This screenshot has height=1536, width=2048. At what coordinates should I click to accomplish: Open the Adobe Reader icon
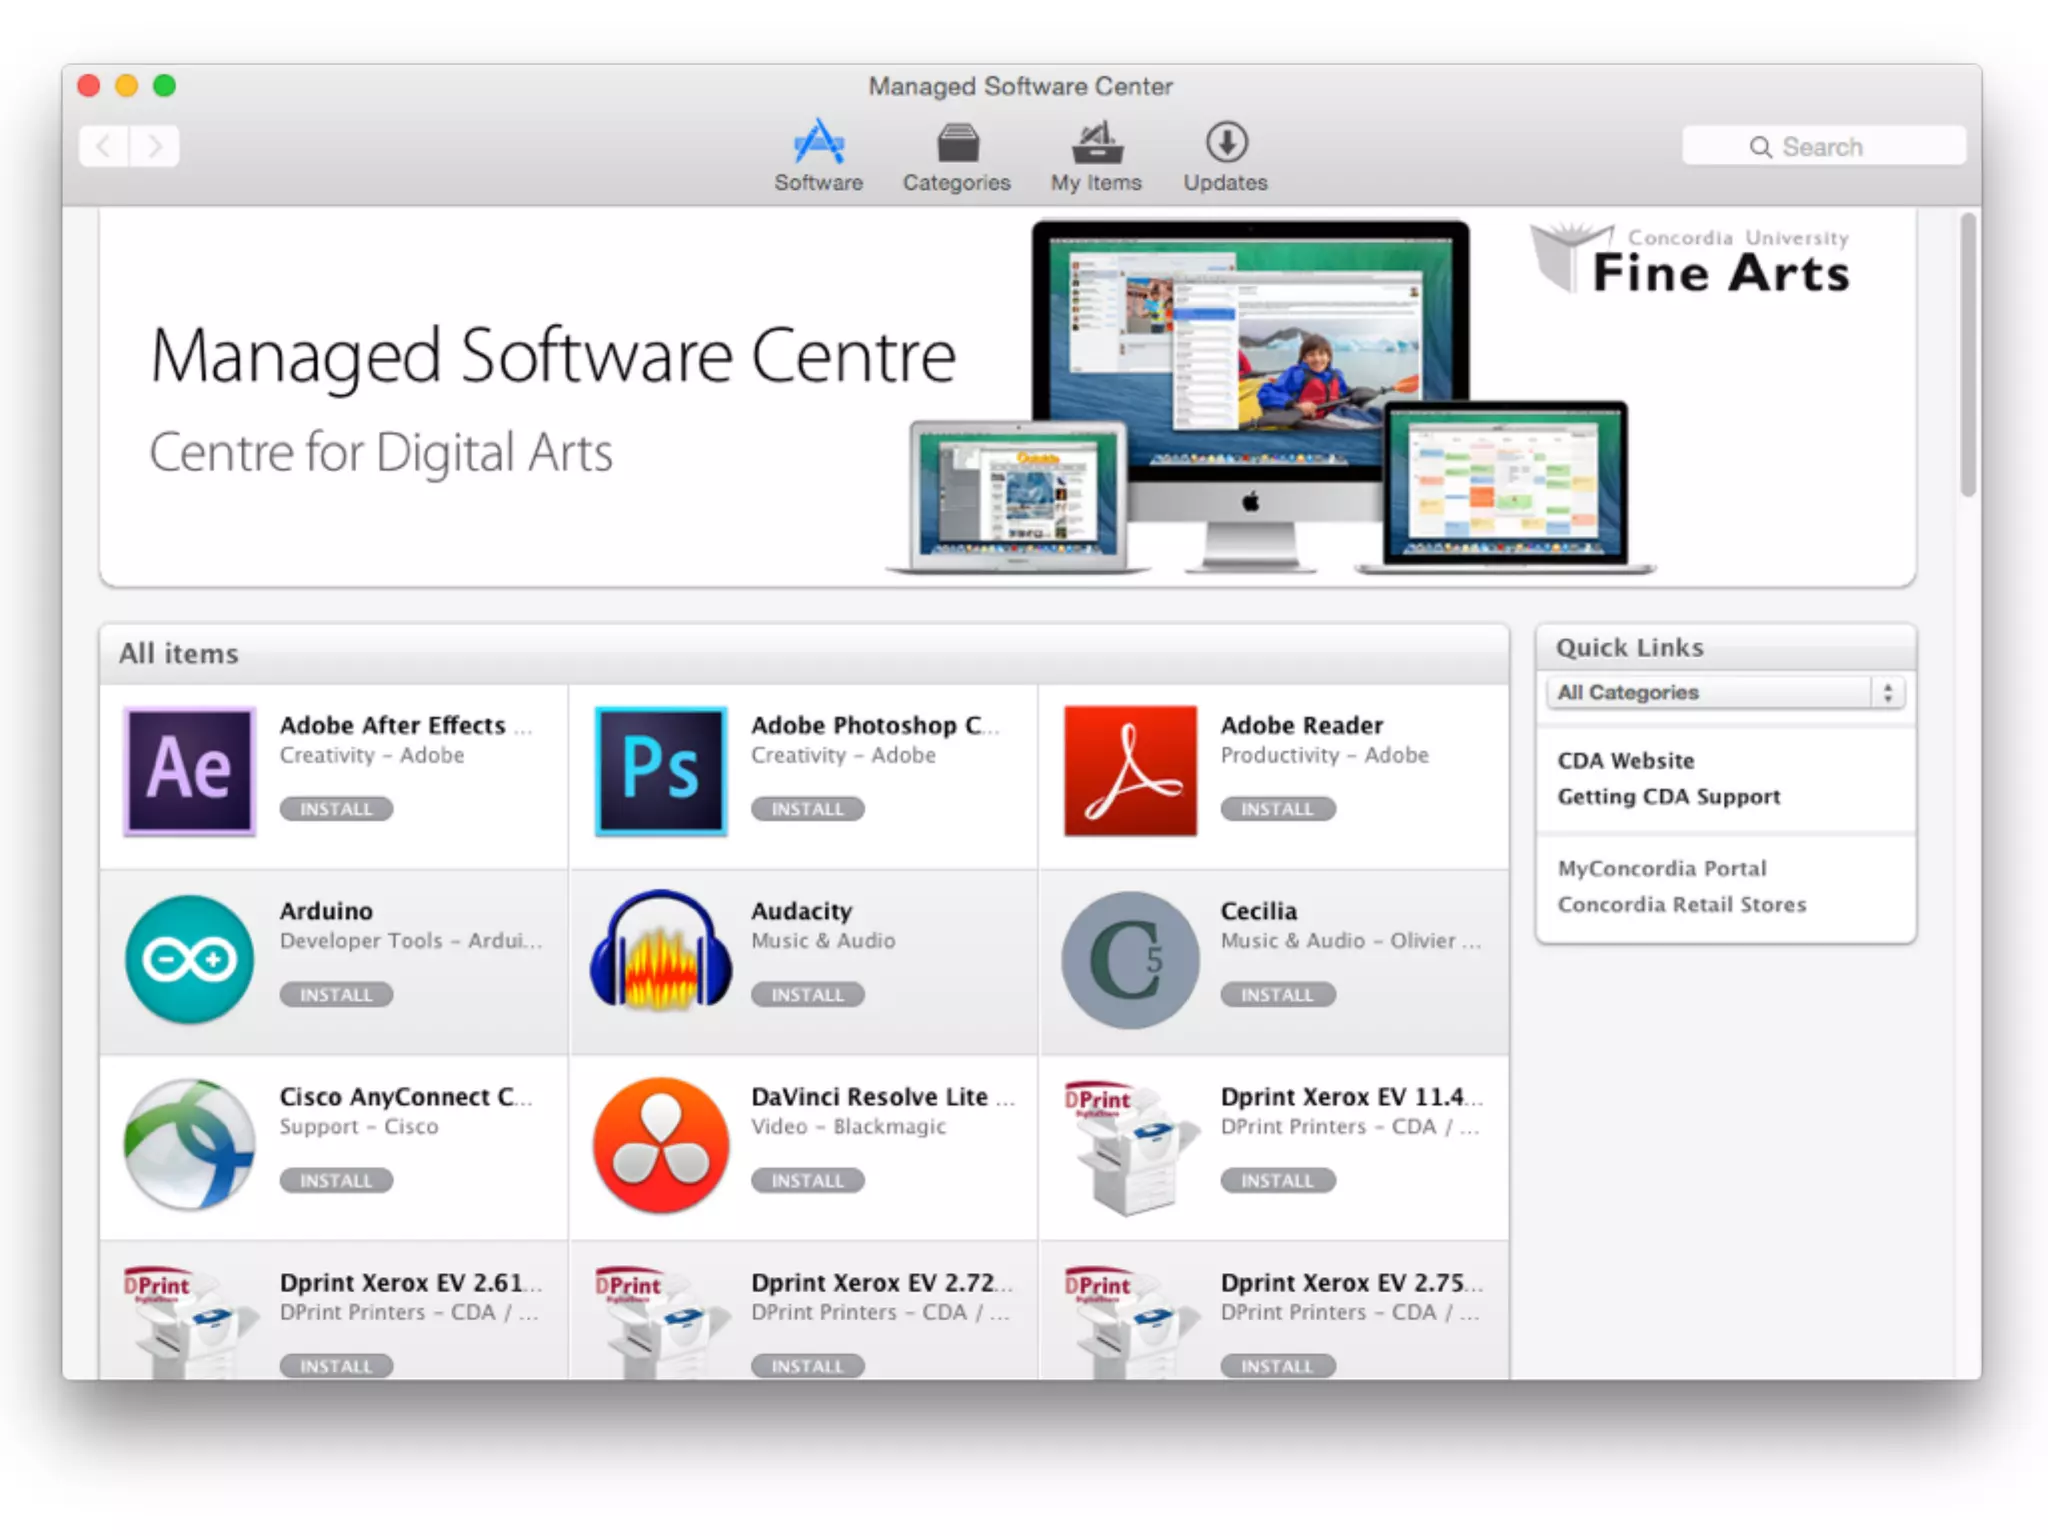tap(1130, 771)
